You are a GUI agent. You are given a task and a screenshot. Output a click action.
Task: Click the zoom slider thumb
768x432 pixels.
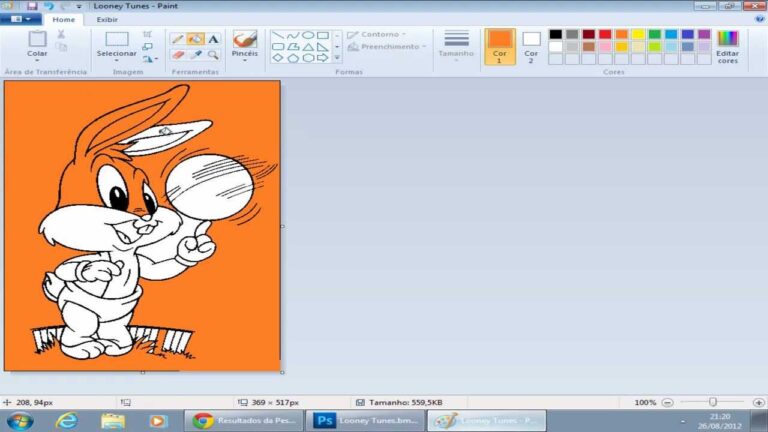713,402
